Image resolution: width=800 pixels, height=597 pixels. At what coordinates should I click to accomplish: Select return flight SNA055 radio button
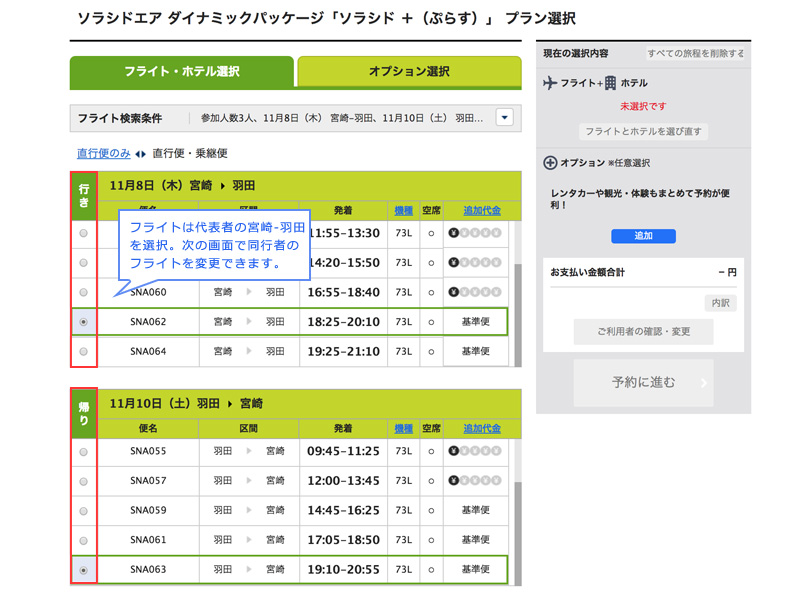[84, 452]
